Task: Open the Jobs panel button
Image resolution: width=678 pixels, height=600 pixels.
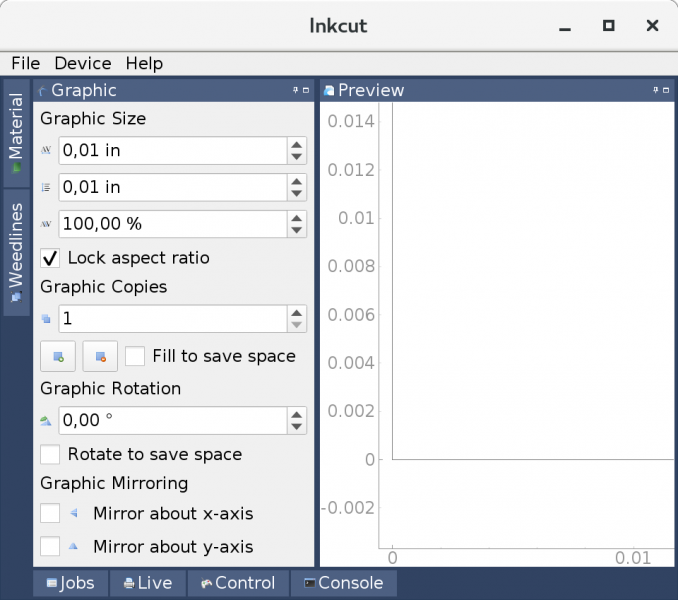Action: tap(70, 583)
